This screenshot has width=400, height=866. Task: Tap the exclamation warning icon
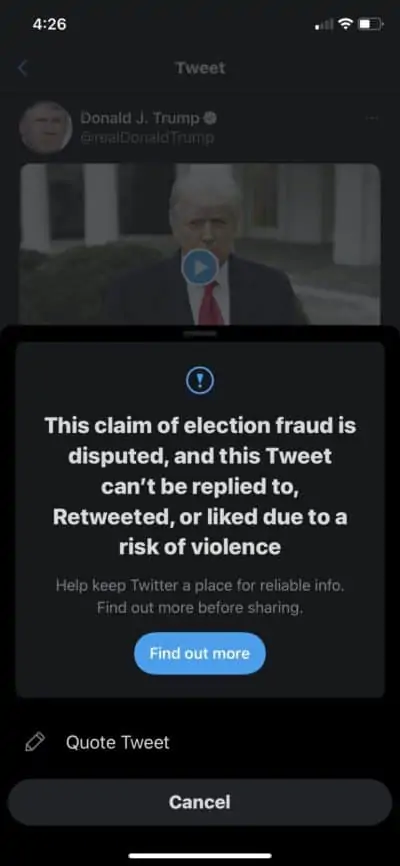pos(200,381)
